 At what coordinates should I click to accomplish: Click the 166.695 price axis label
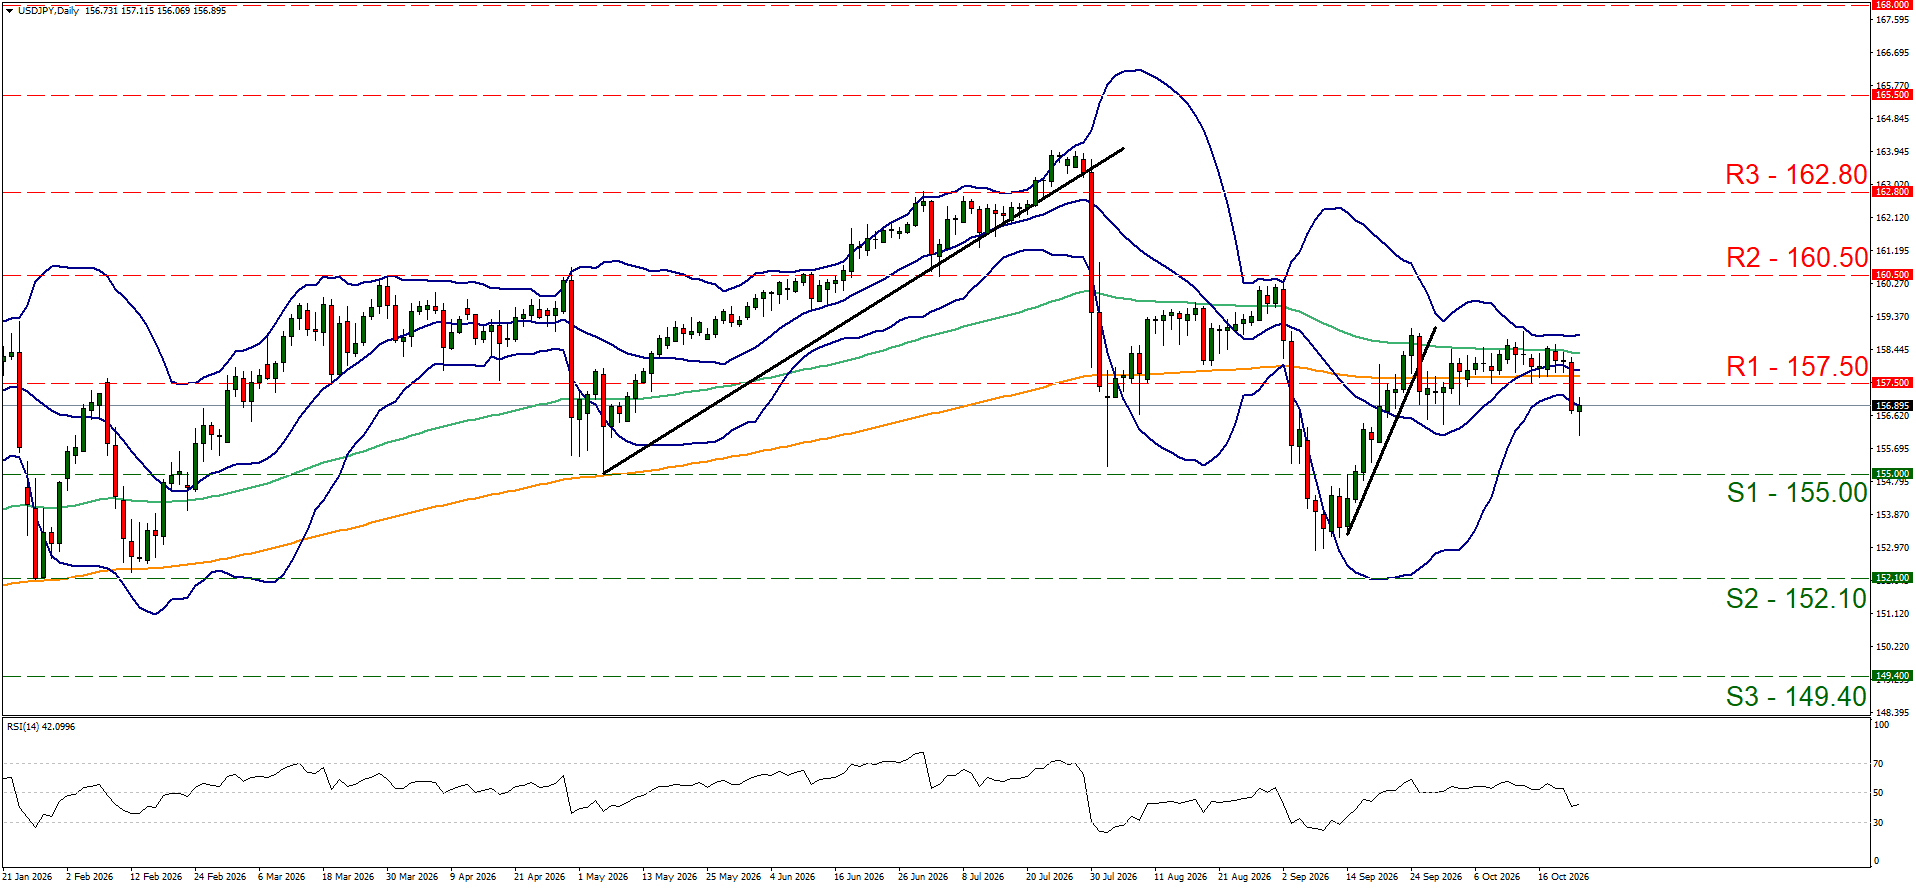1891,52
